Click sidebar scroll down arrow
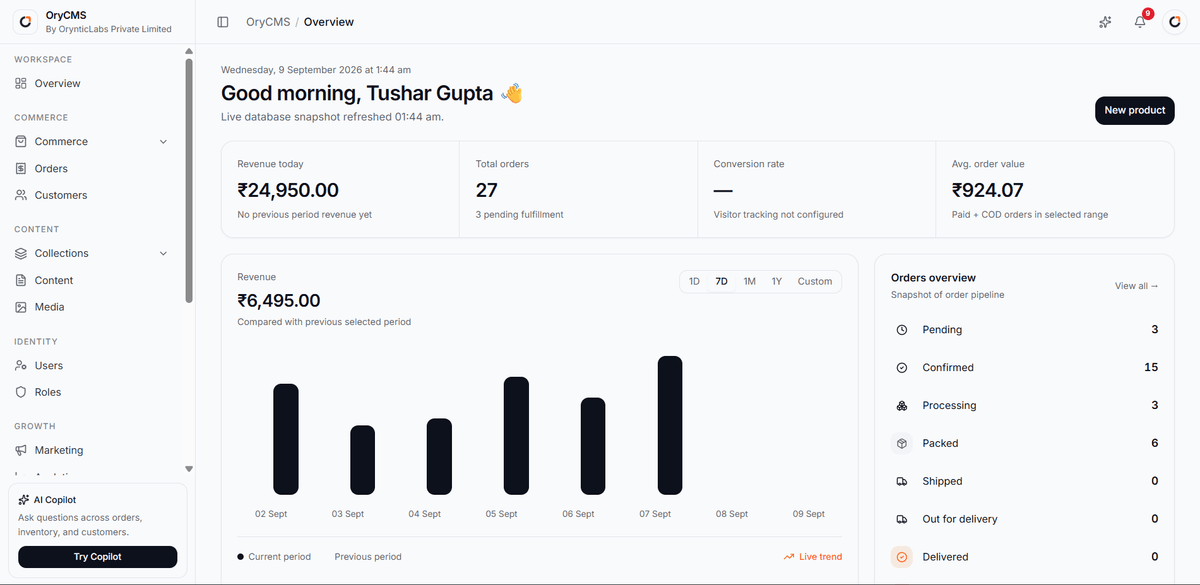The width and height of the screenshot is (1200, 585). click(189, 469)
